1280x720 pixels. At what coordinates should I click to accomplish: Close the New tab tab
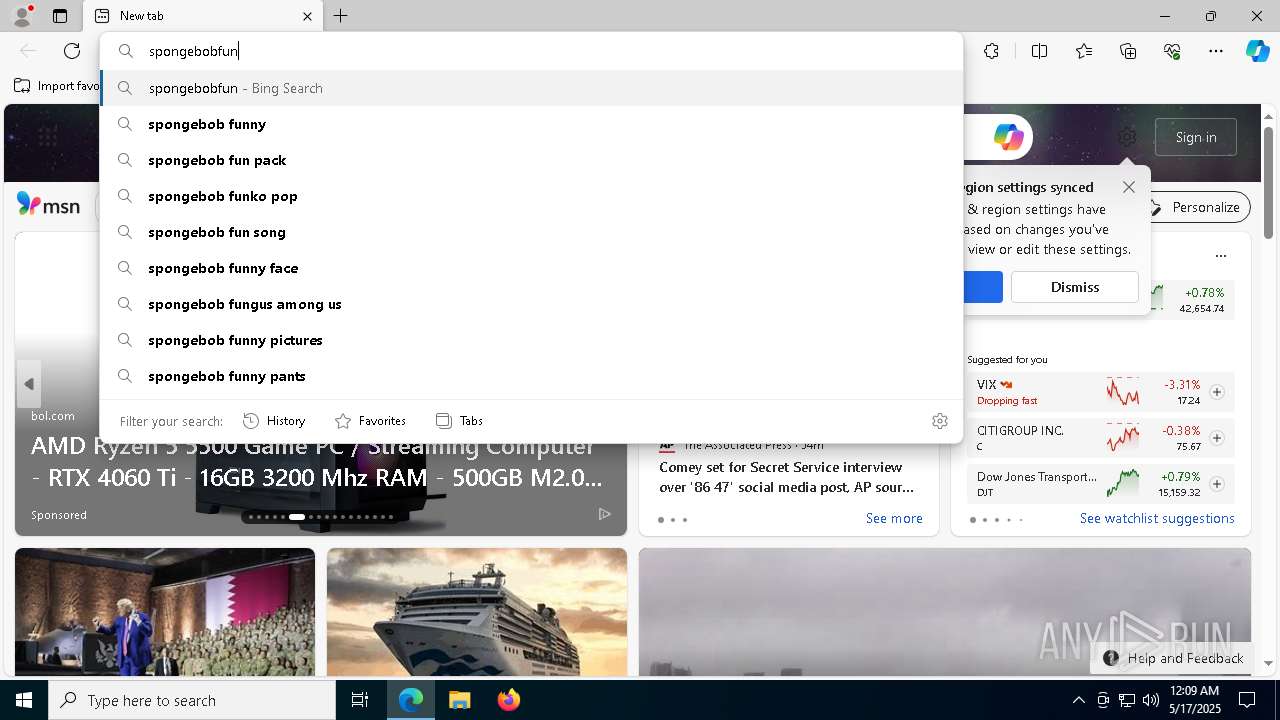coord(307,16)
